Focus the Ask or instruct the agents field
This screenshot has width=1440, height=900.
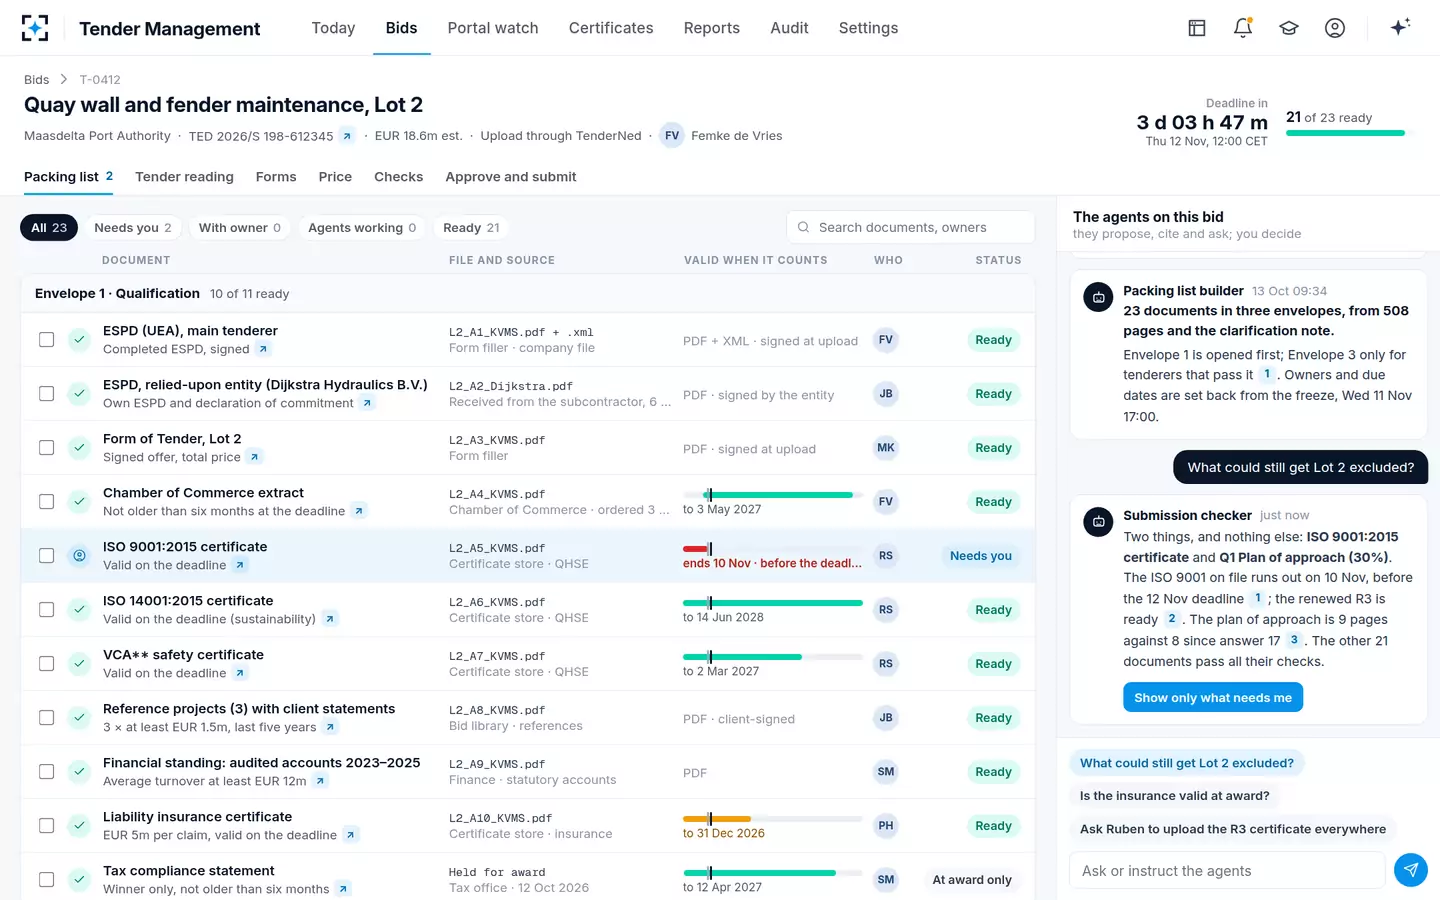[x=1227, y=871]
